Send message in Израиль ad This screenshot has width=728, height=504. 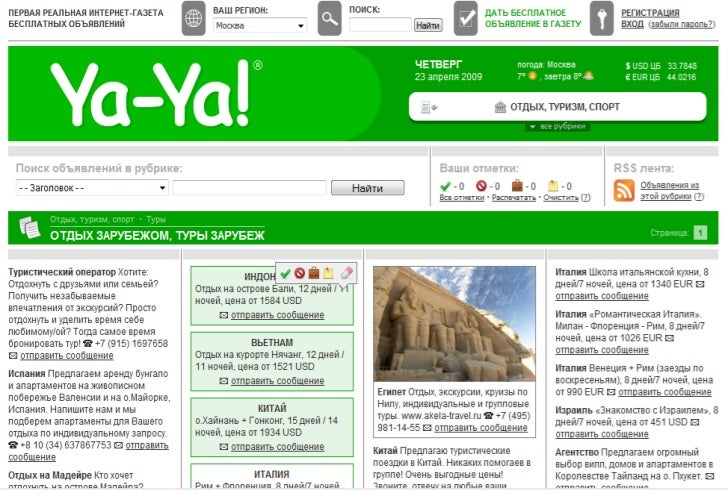coord(602,434)
